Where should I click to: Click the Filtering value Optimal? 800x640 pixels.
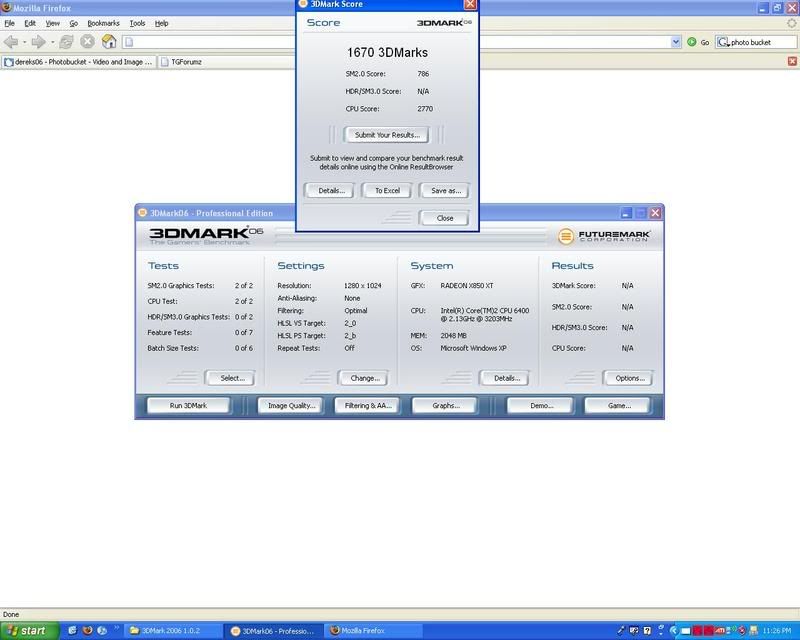[356, 311]
